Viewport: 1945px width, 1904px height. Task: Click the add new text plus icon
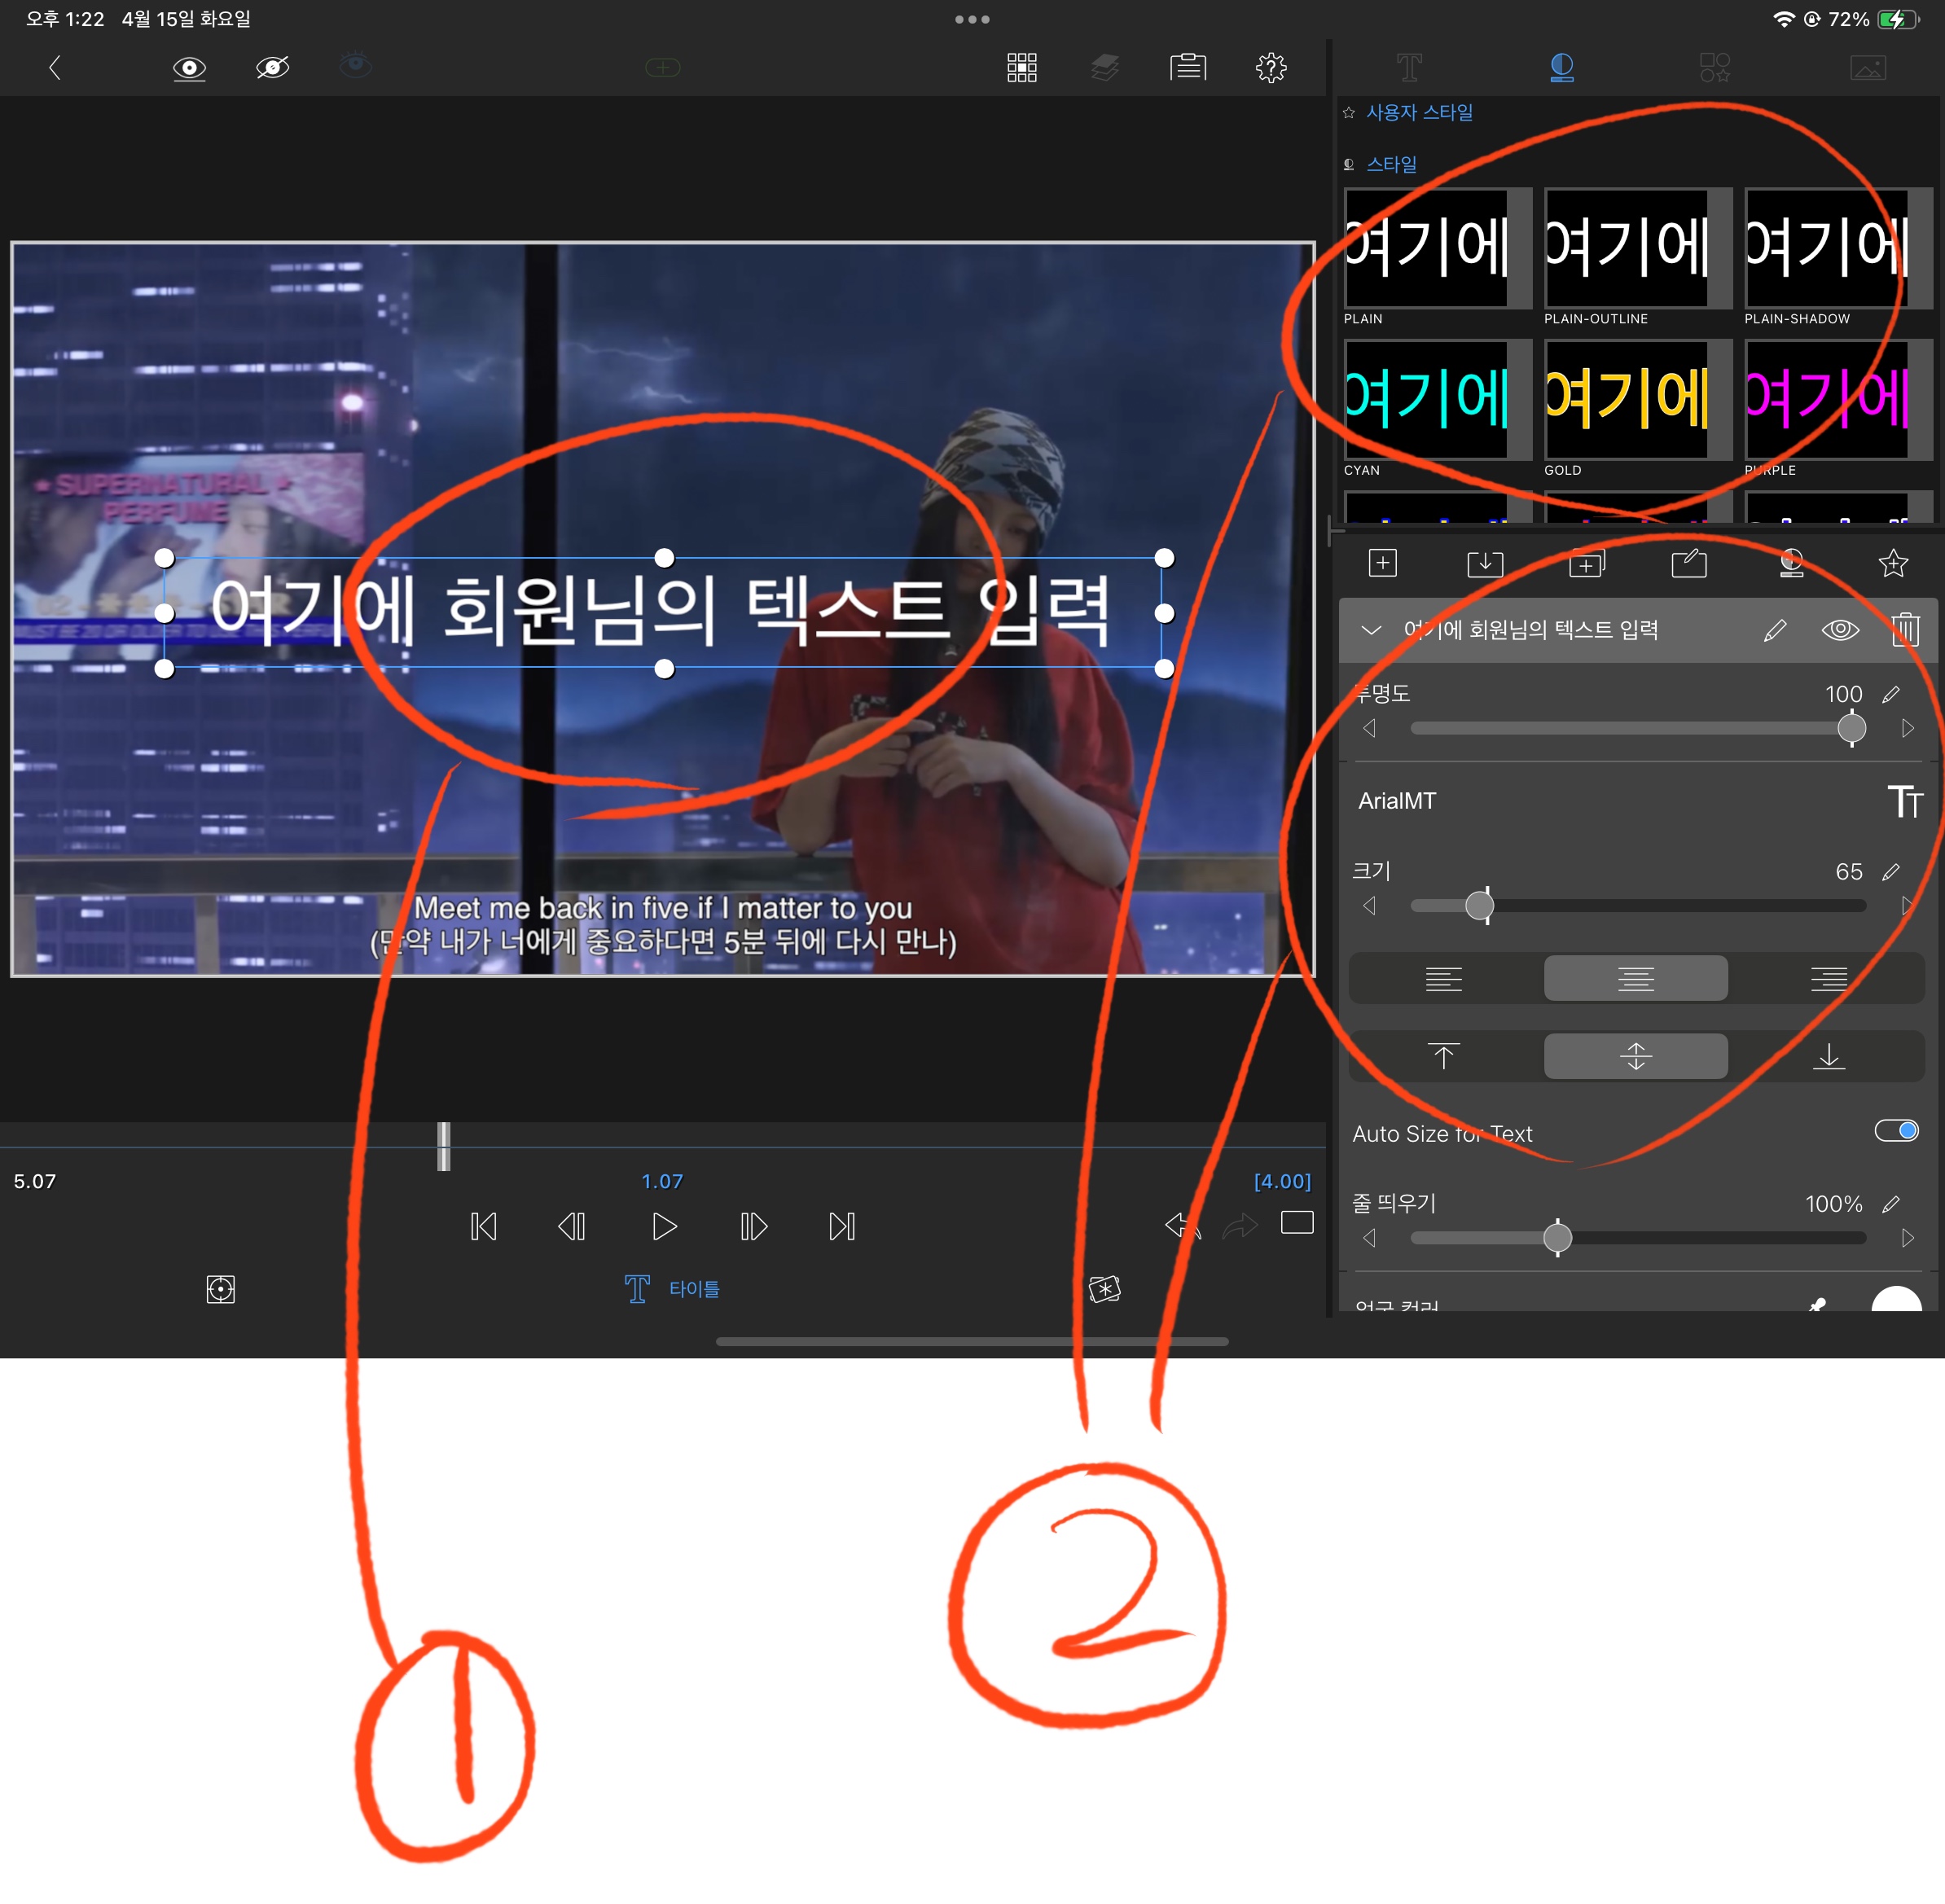[1382, 563]
